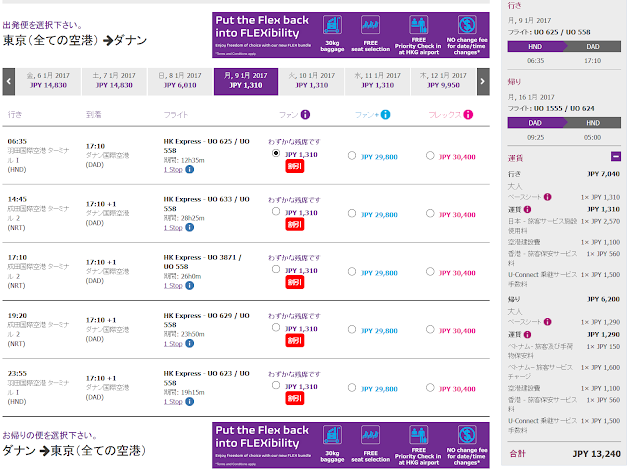Viewport: 640px width, 471px height.
Task: Open stop info icon for 19:20 flight
Action: pos(189,344)
